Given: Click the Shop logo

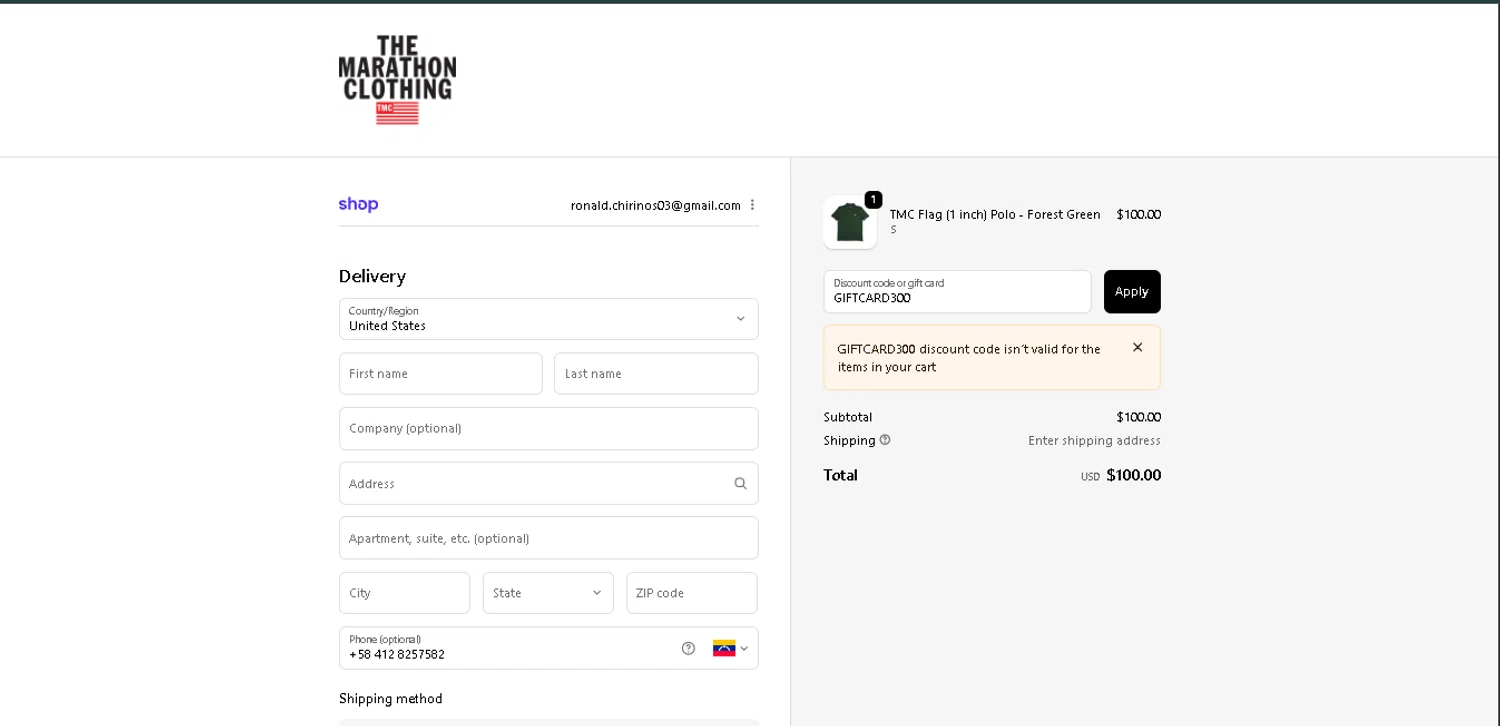Looking at the screenshot, I should pos(358,204).
